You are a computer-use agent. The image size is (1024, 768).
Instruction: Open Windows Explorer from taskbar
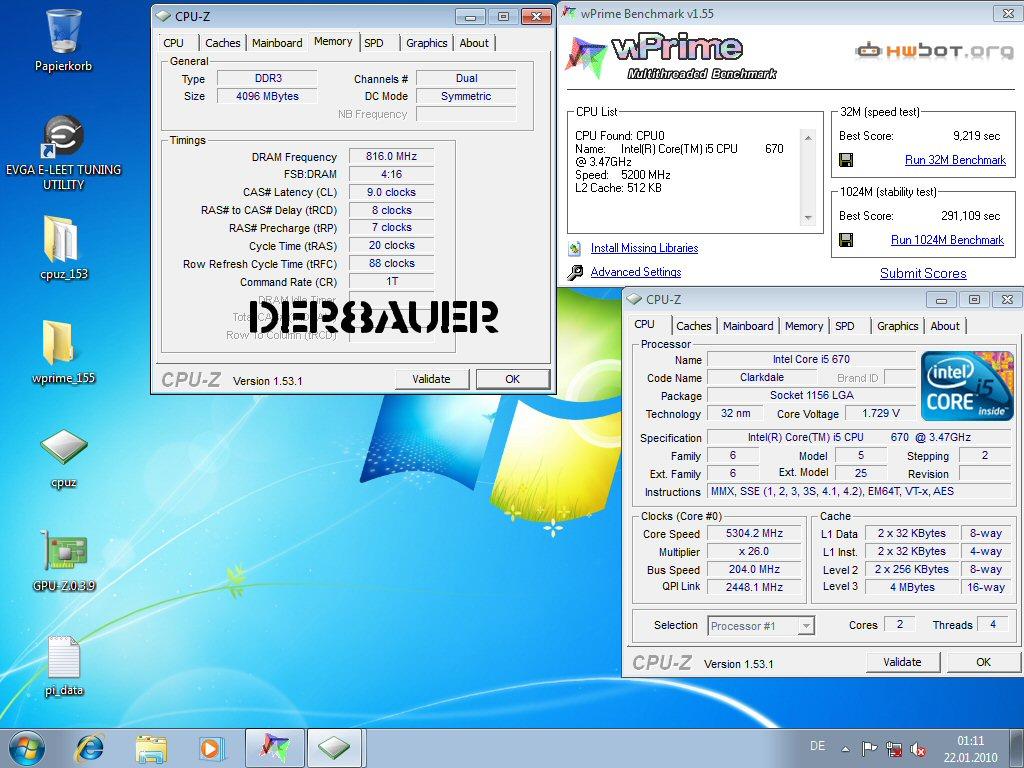point(151,748)
